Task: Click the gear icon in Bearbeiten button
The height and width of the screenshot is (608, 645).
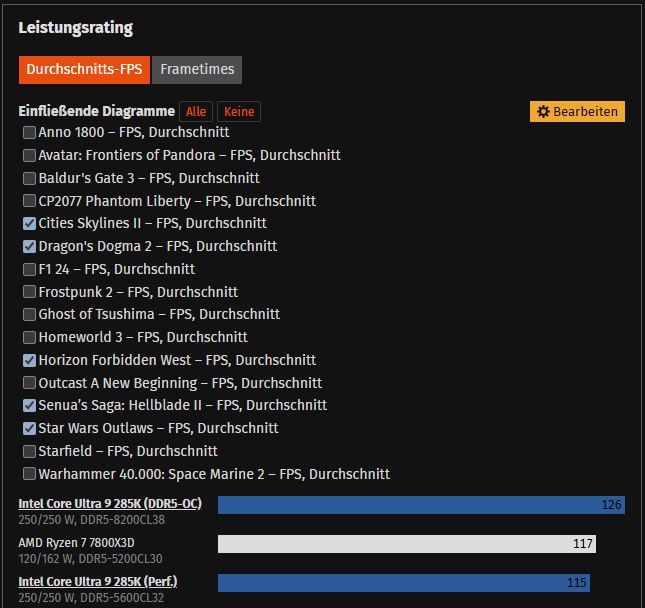Action: pyautogui.click(x=544, y=111)
